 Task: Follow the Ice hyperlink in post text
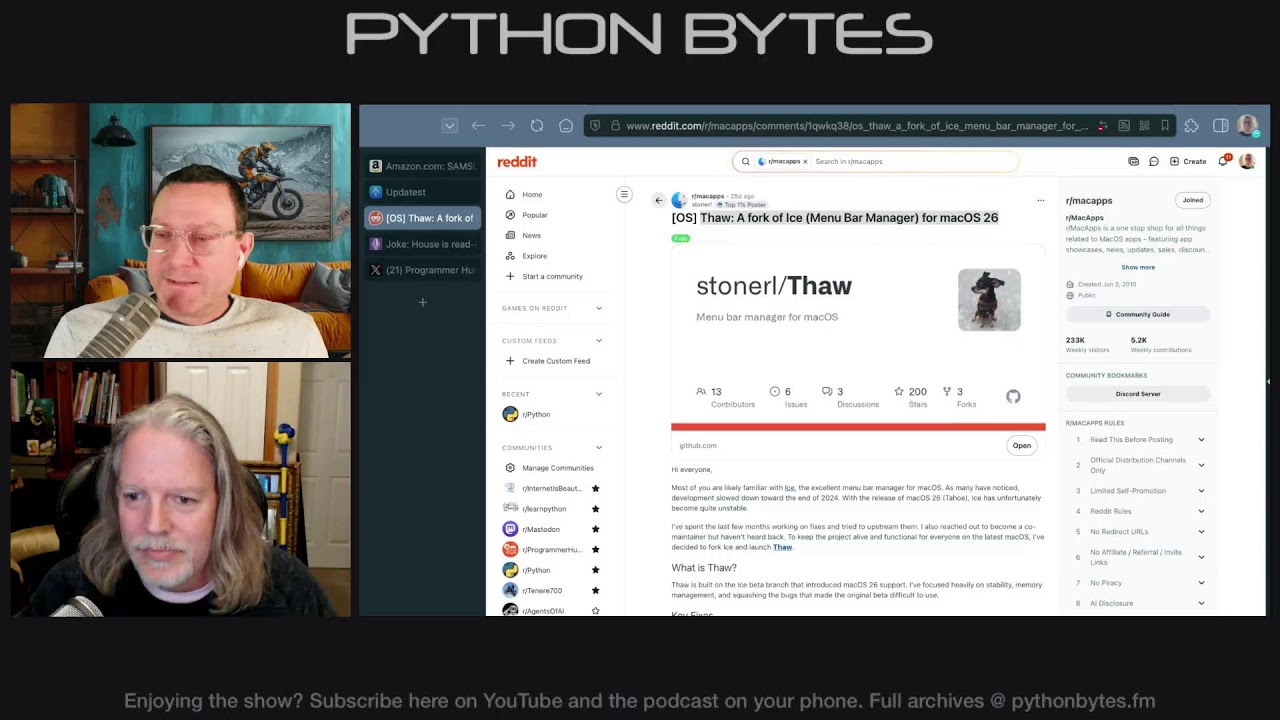coord(790,488)
